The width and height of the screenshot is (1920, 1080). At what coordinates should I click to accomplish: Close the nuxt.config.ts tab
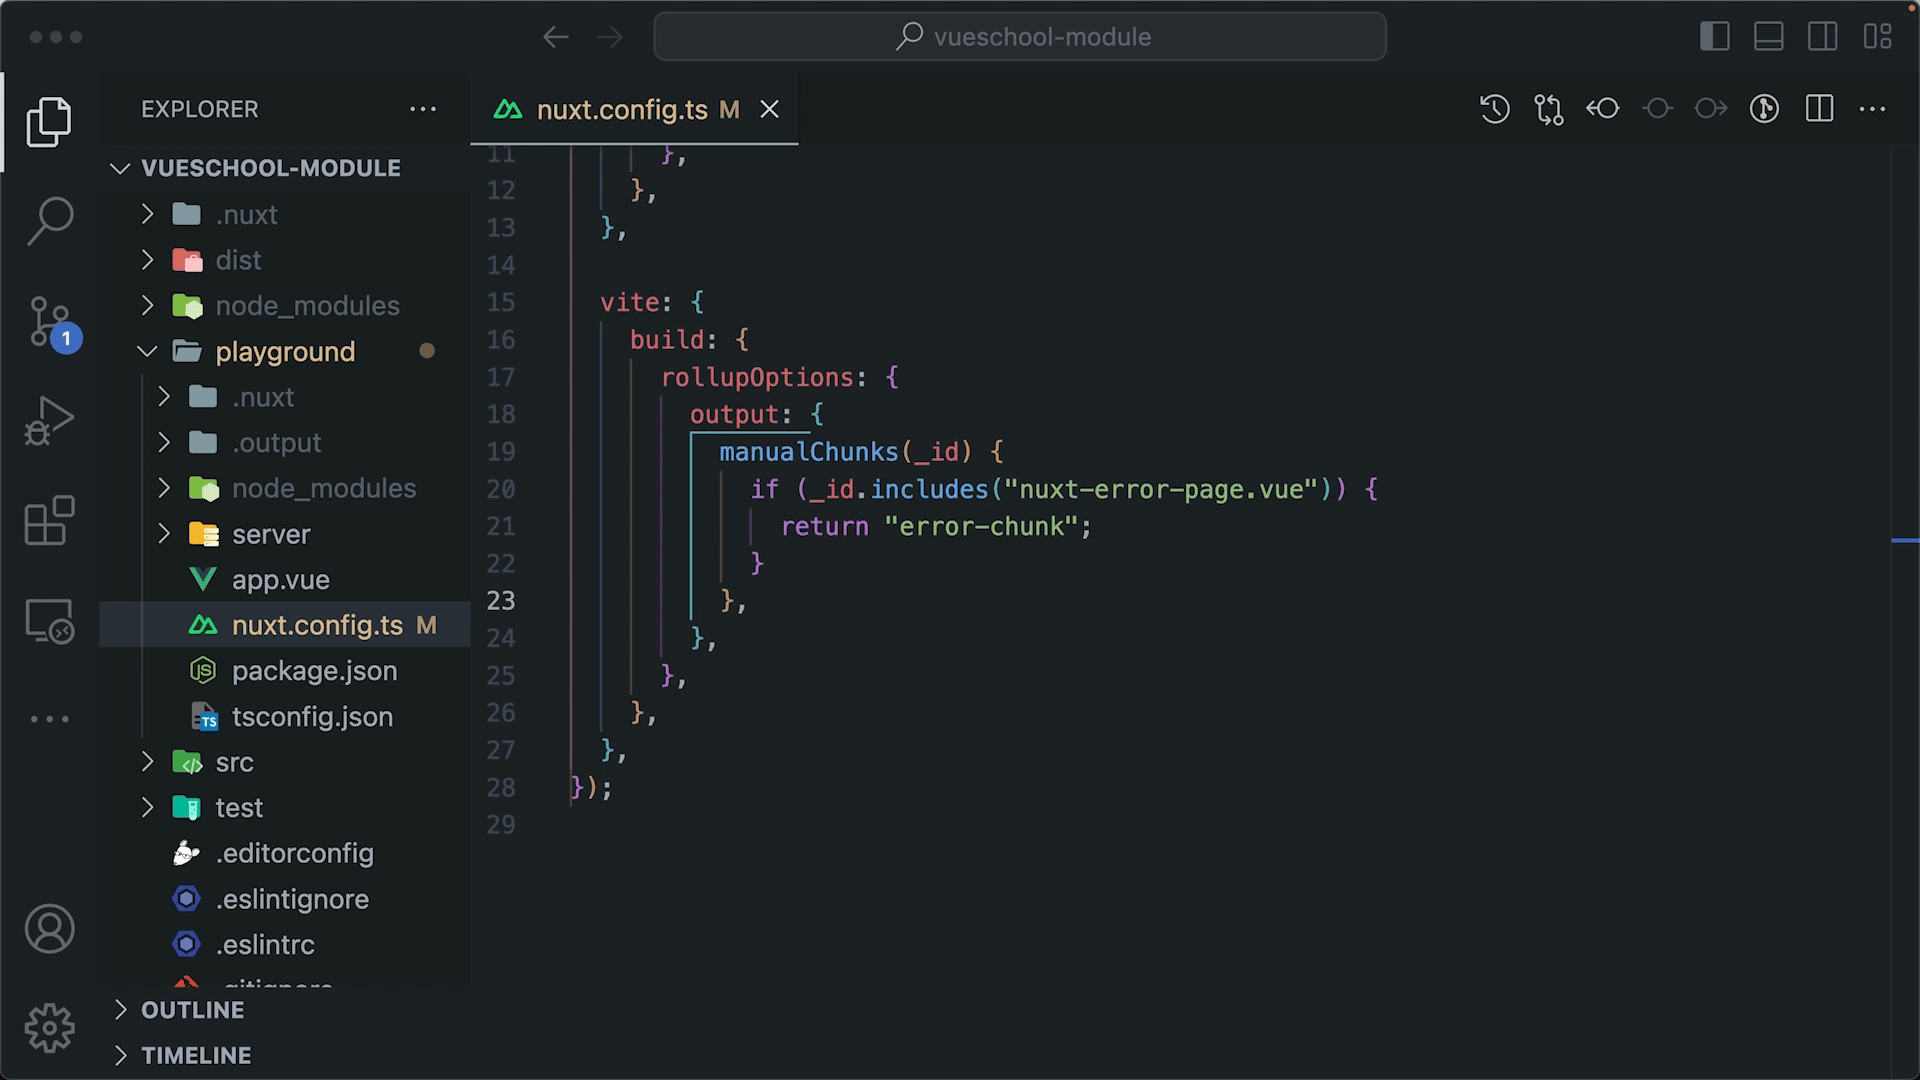(x=769, y=109)
